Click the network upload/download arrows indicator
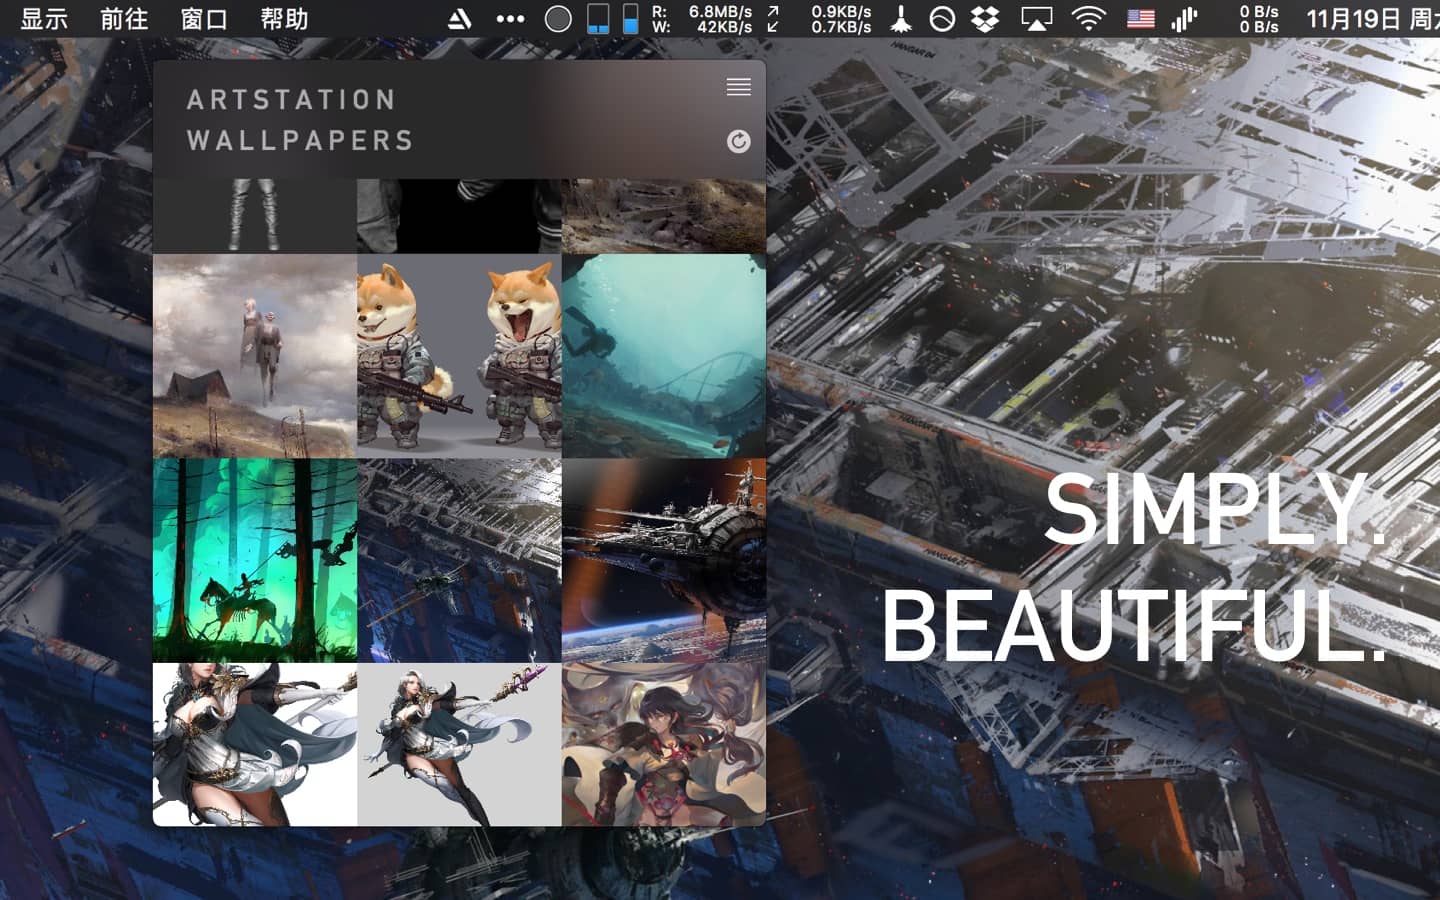1440x900 pixels. point(819,18)
